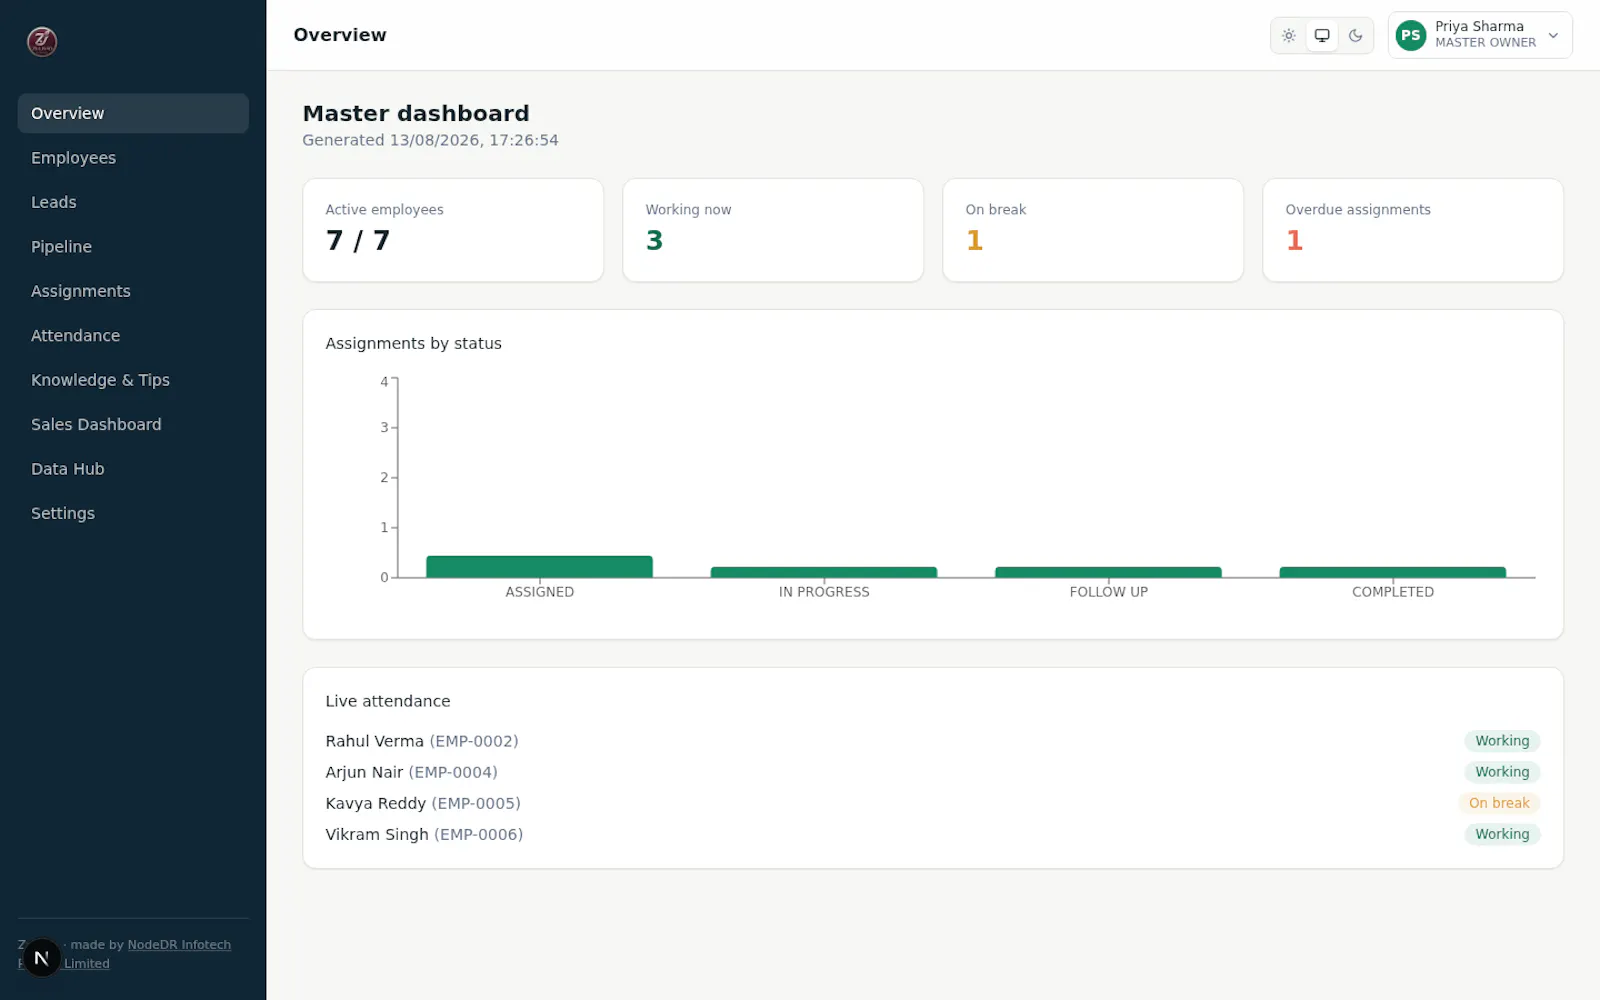Click the ASSIGNED bar in chart
Screen dimensions: 1600x1000
[x=540, y=567]
